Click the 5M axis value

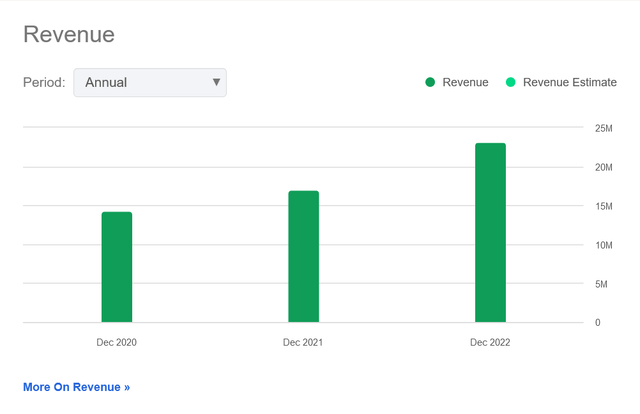point(601,284)
